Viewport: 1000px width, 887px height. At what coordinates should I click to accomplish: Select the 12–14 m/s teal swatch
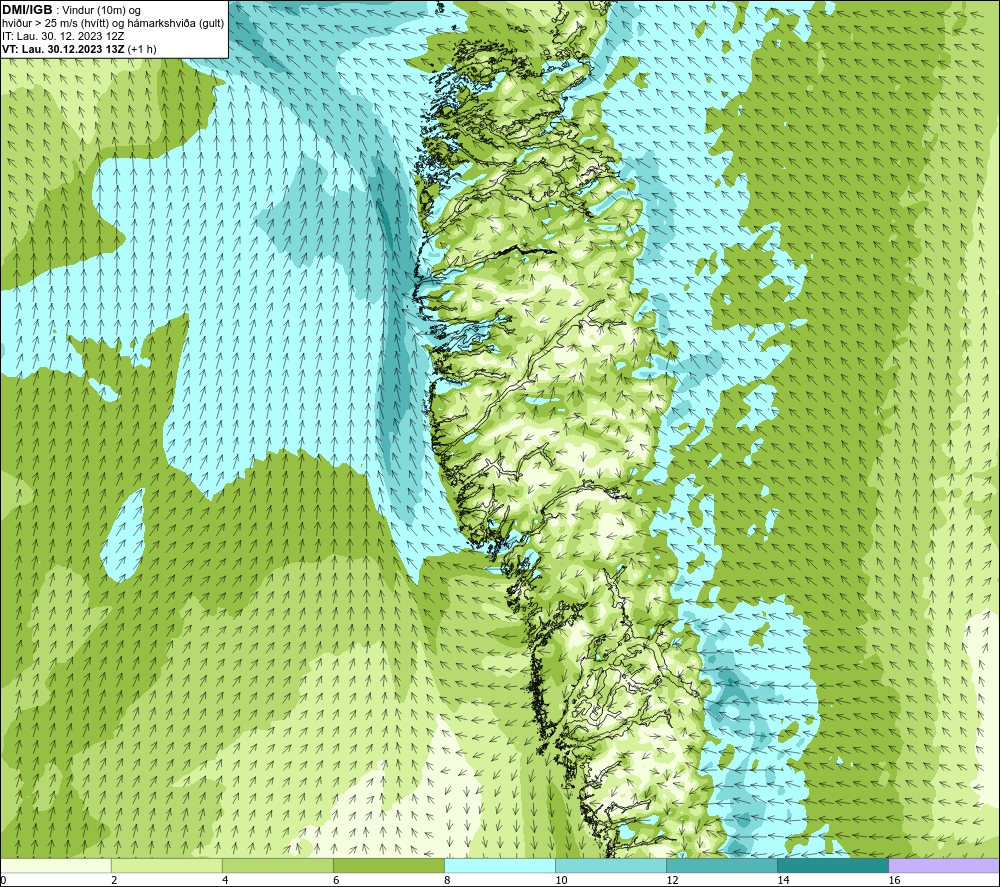(x=721, y=865)
